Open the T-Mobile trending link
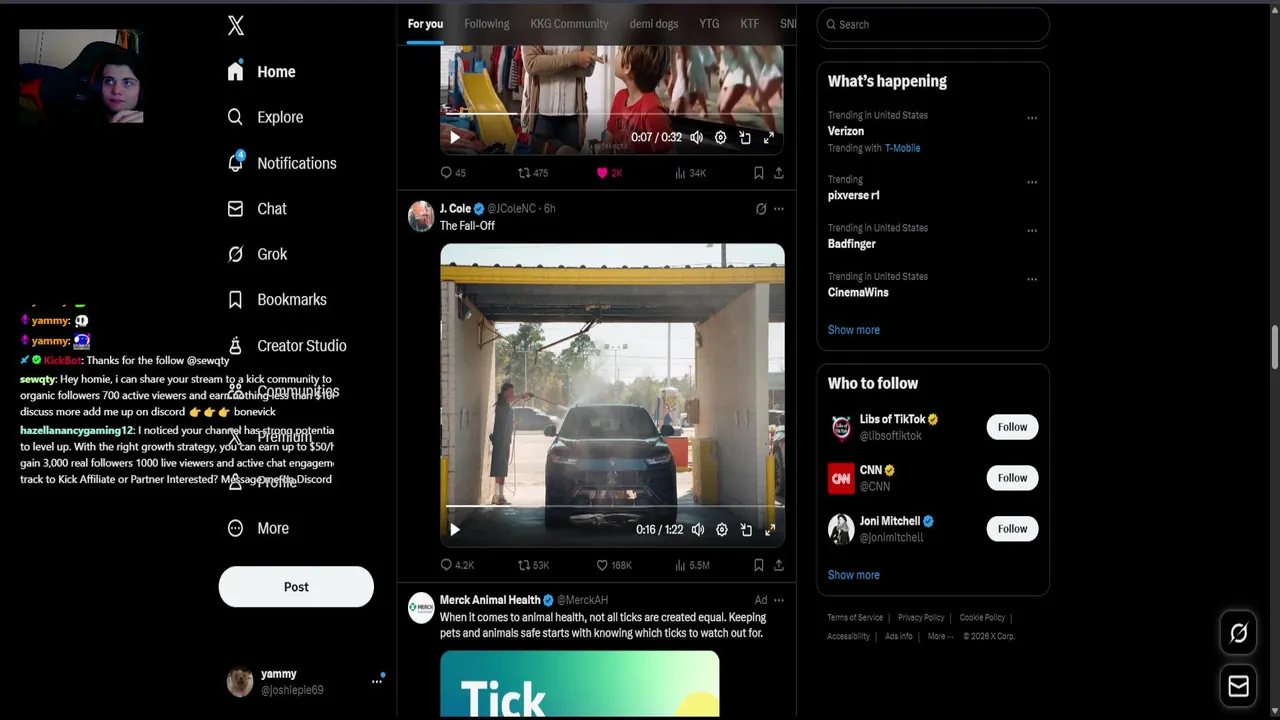Viewport: 1280px width, 720px height. 902,148
